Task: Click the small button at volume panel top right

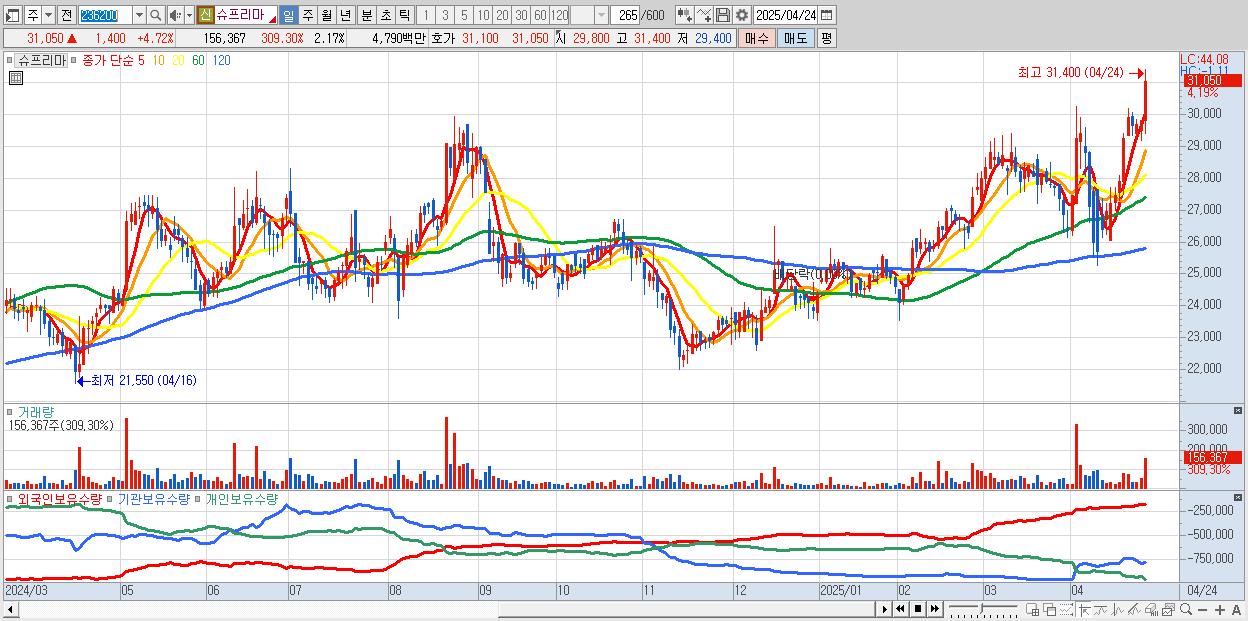Action: click(1239, 411)
